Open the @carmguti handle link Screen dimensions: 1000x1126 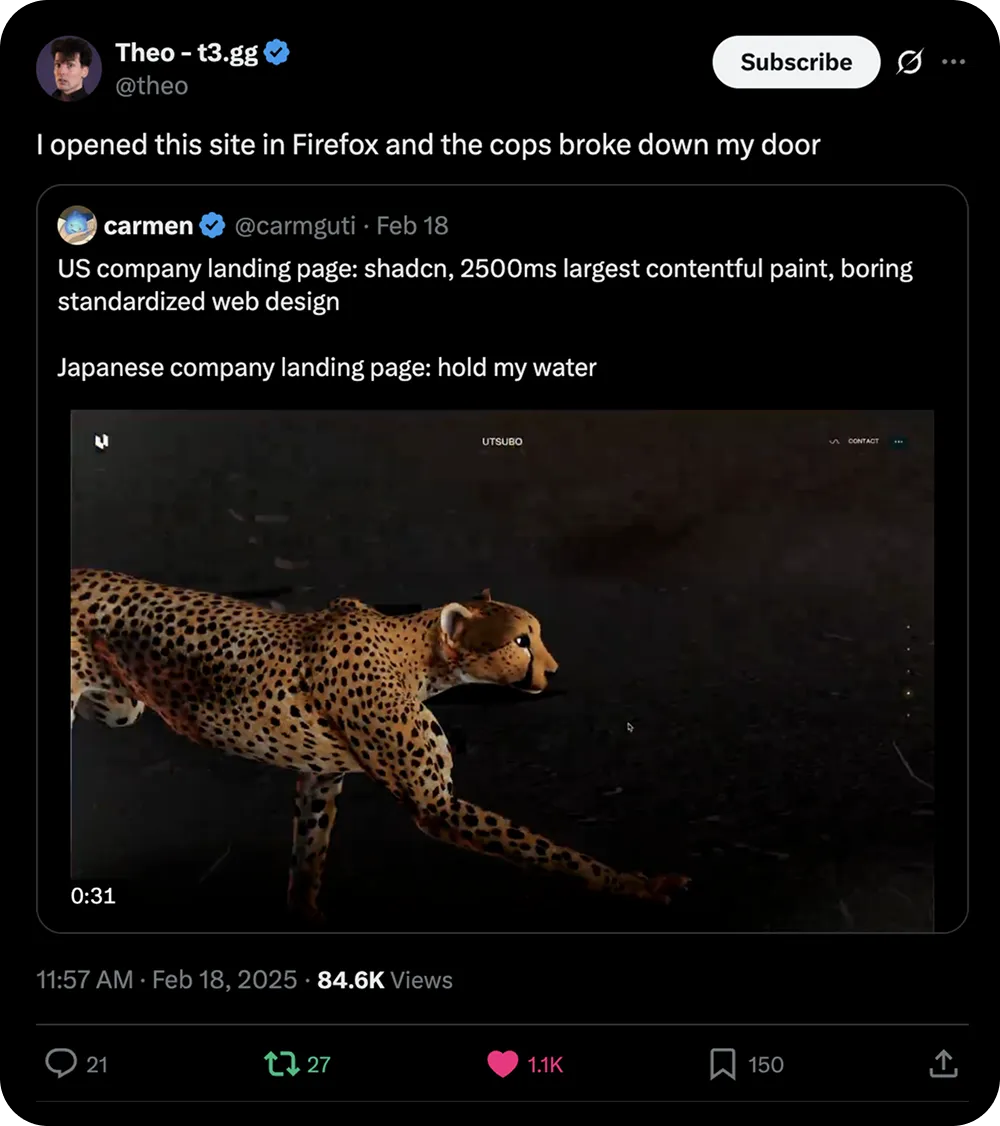pos(294,226)
